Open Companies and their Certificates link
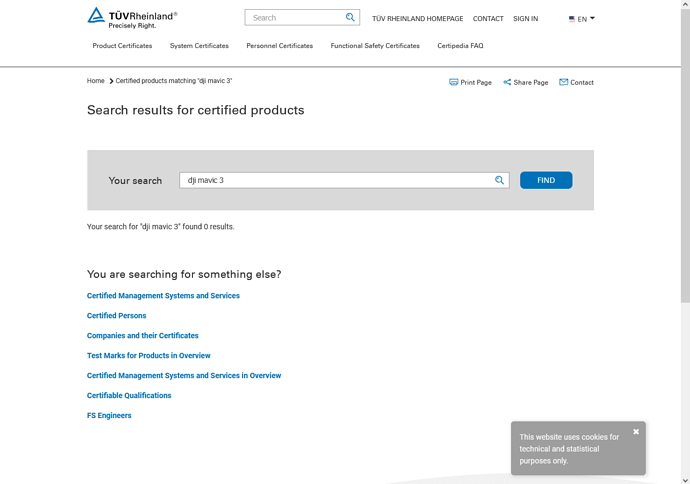 tap(143, 335)
